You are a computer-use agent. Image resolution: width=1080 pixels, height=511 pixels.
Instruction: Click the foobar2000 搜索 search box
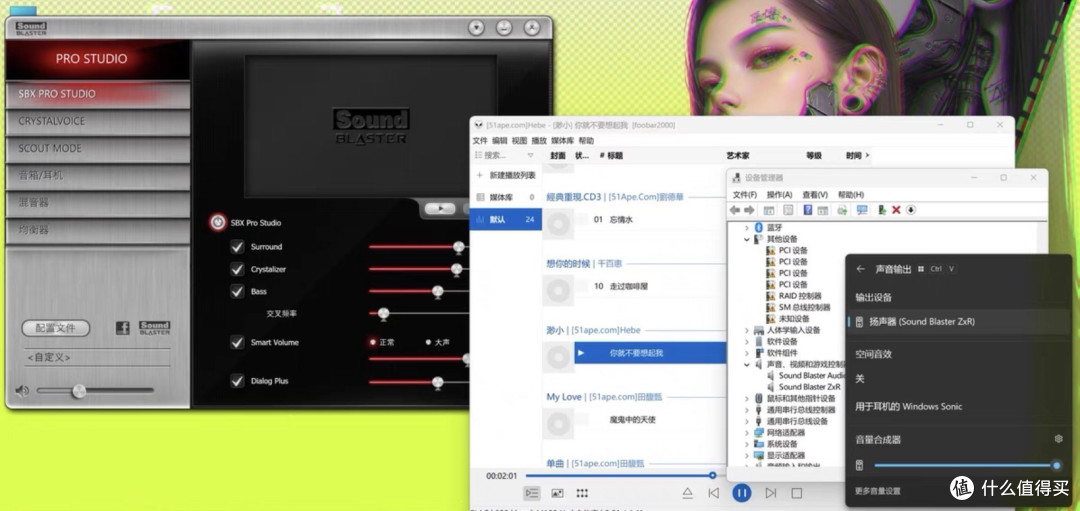[499, 156]
